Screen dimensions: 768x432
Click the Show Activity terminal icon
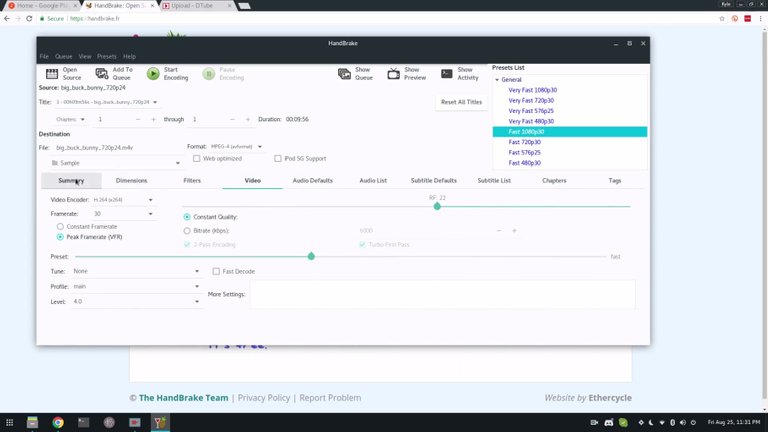coord(447,73)
